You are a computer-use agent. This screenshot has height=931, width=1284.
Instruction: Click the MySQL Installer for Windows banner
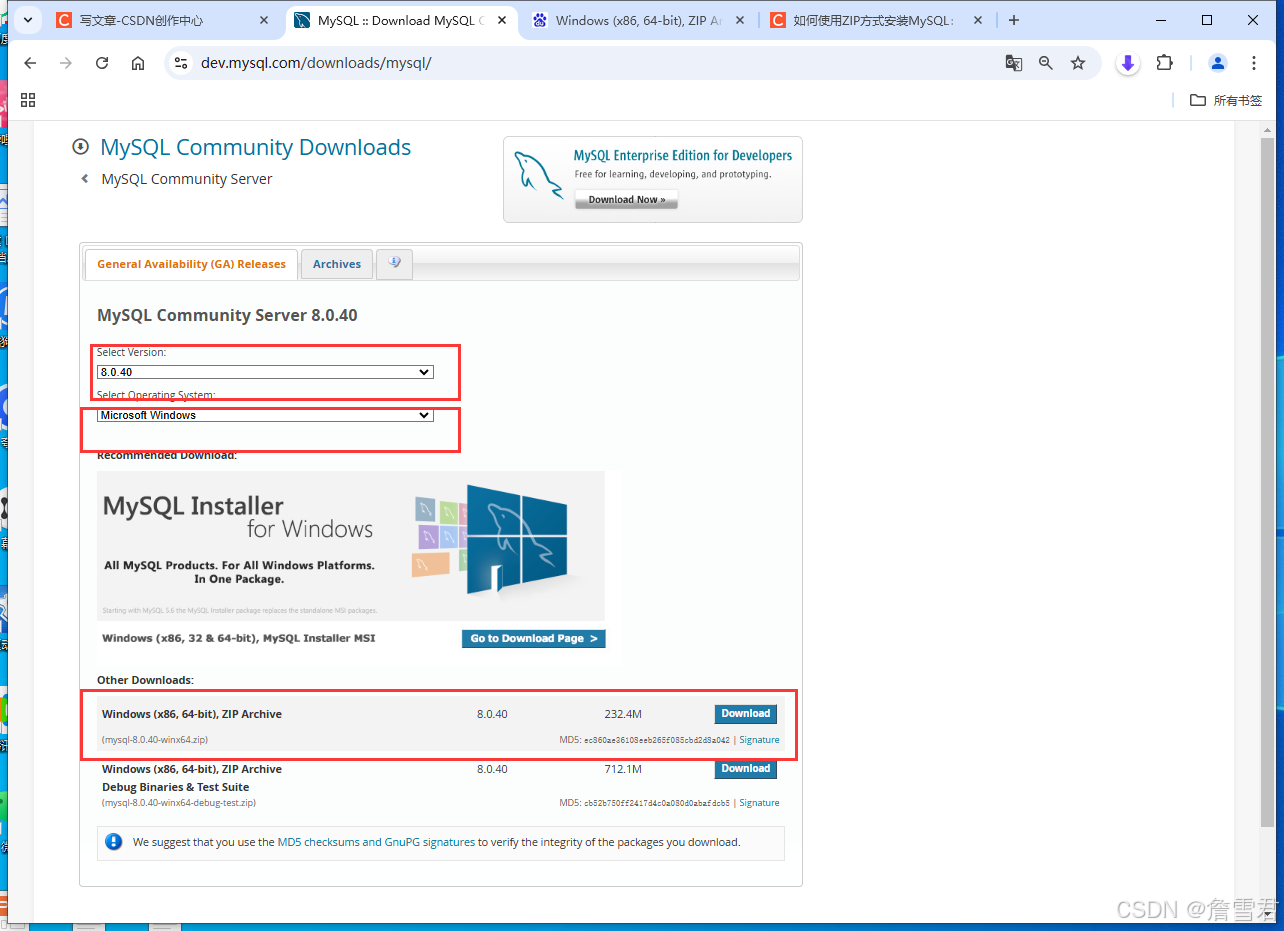(351, 546)
